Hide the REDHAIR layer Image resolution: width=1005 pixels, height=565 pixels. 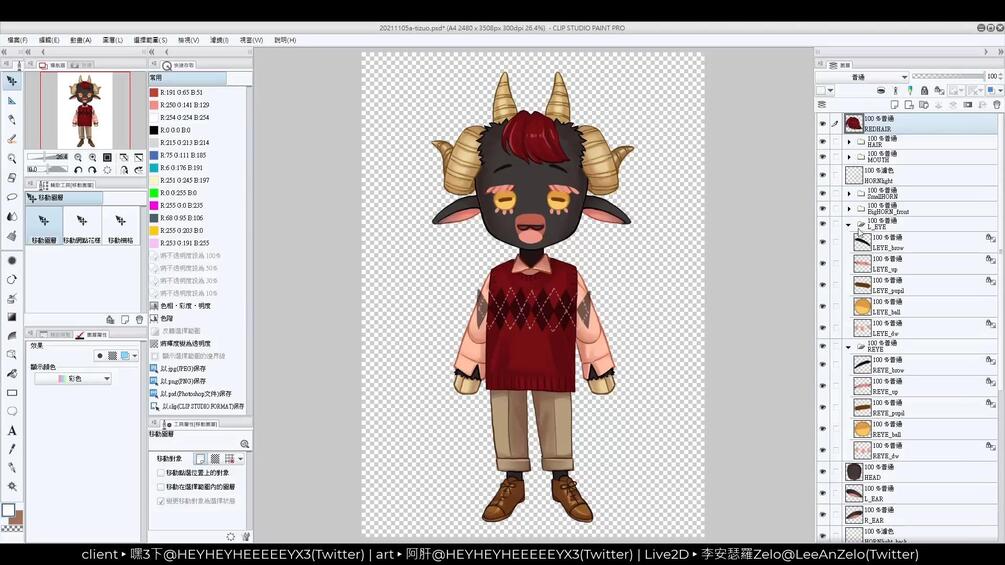click(x=823, y=124)
